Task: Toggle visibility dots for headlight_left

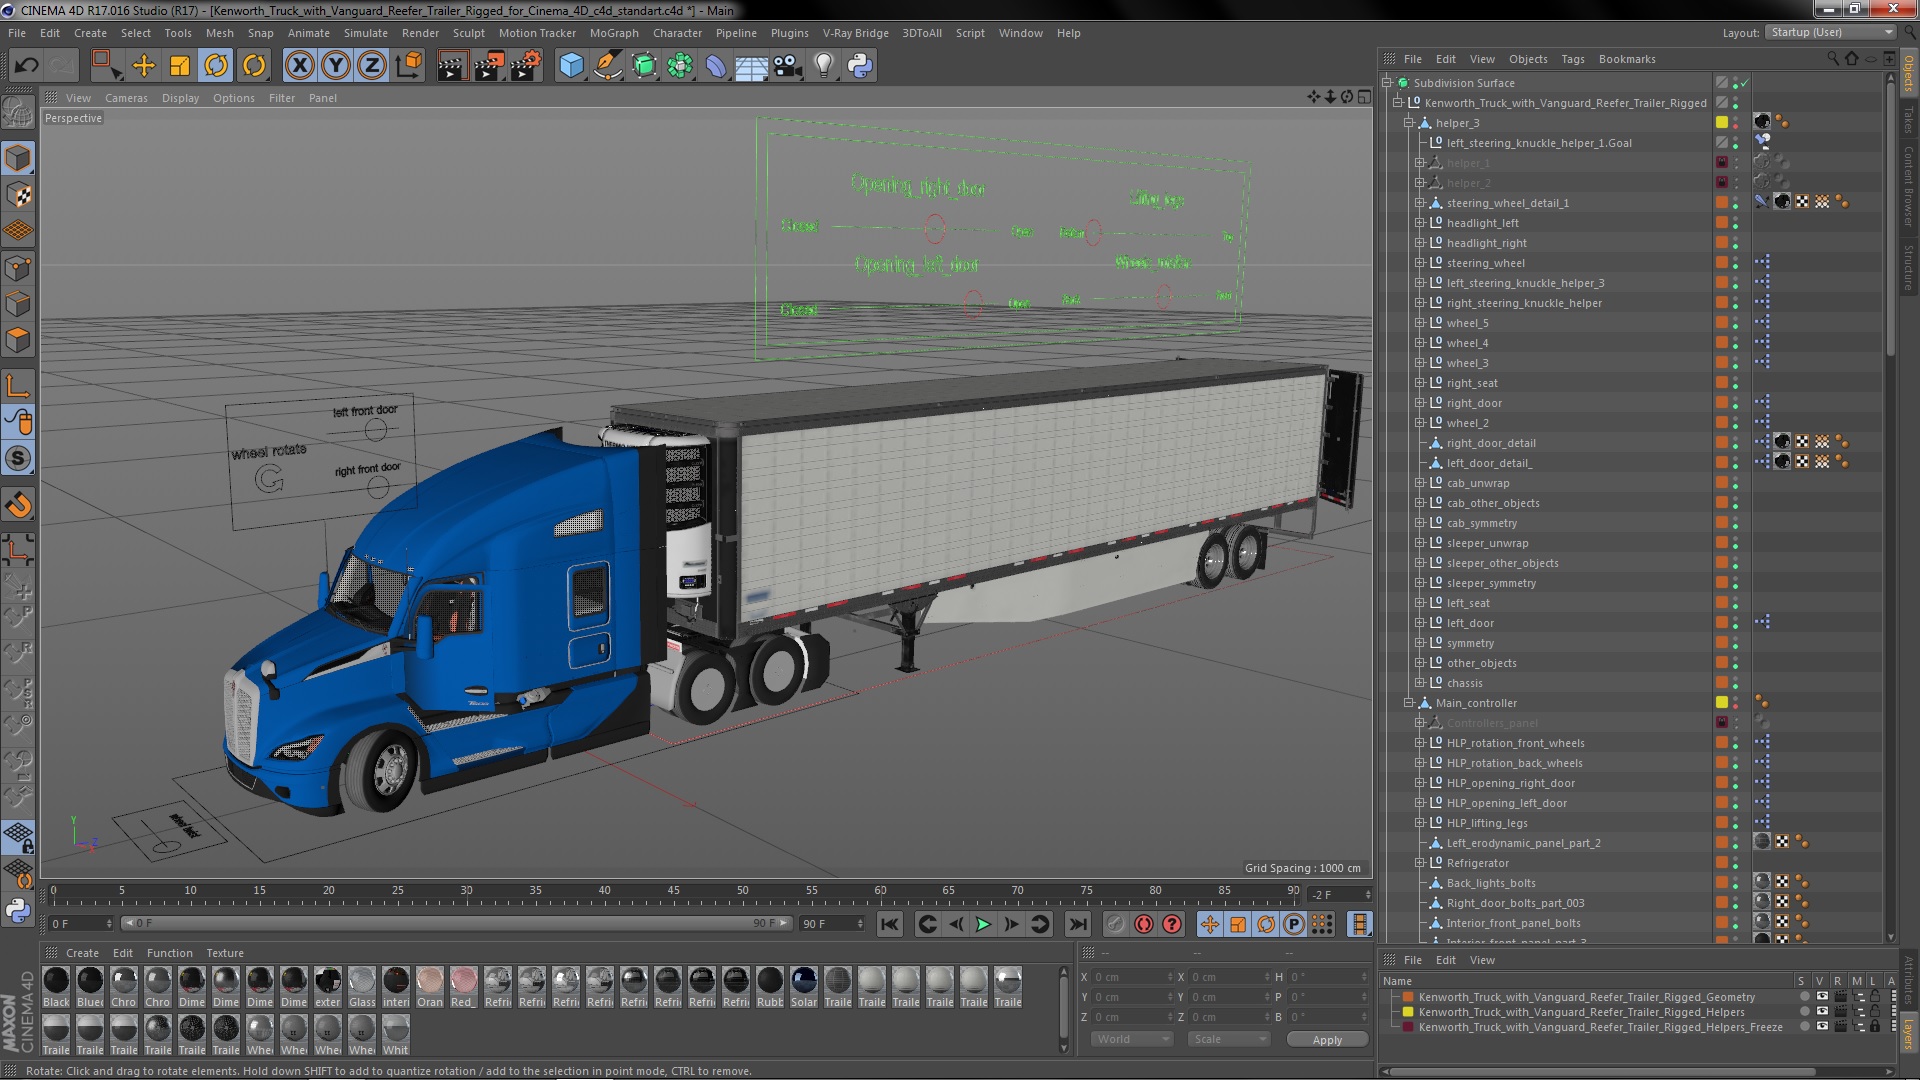Action: coord(1736,223)
